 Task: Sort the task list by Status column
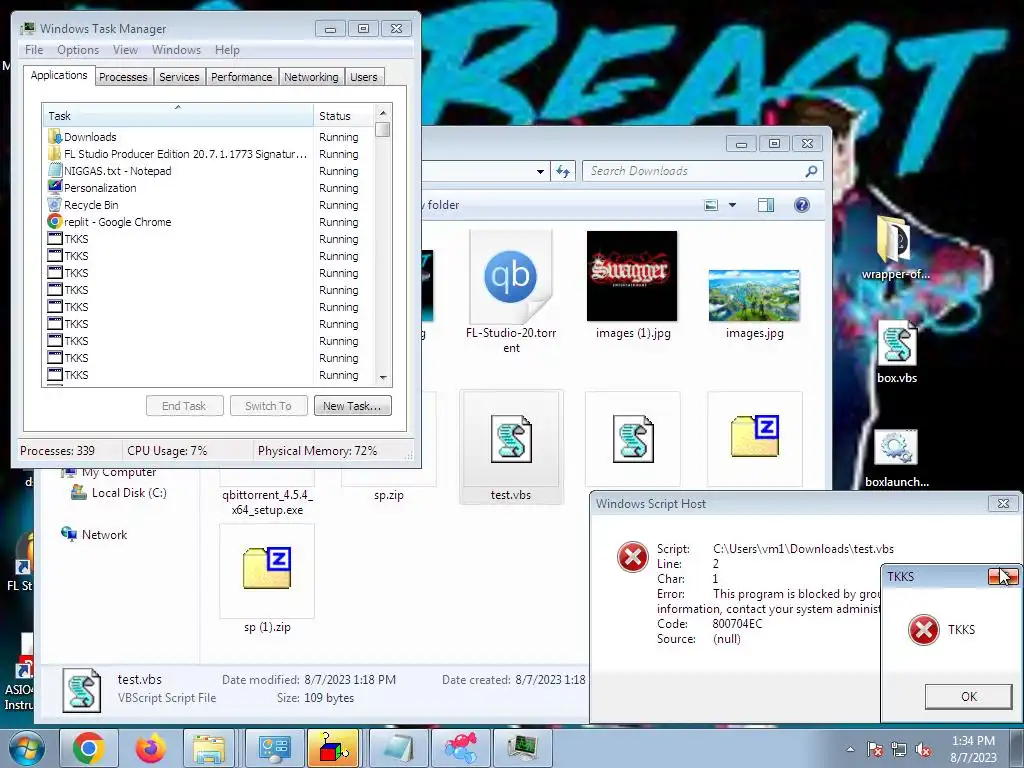pyautogui.click(x=344, y=116)
